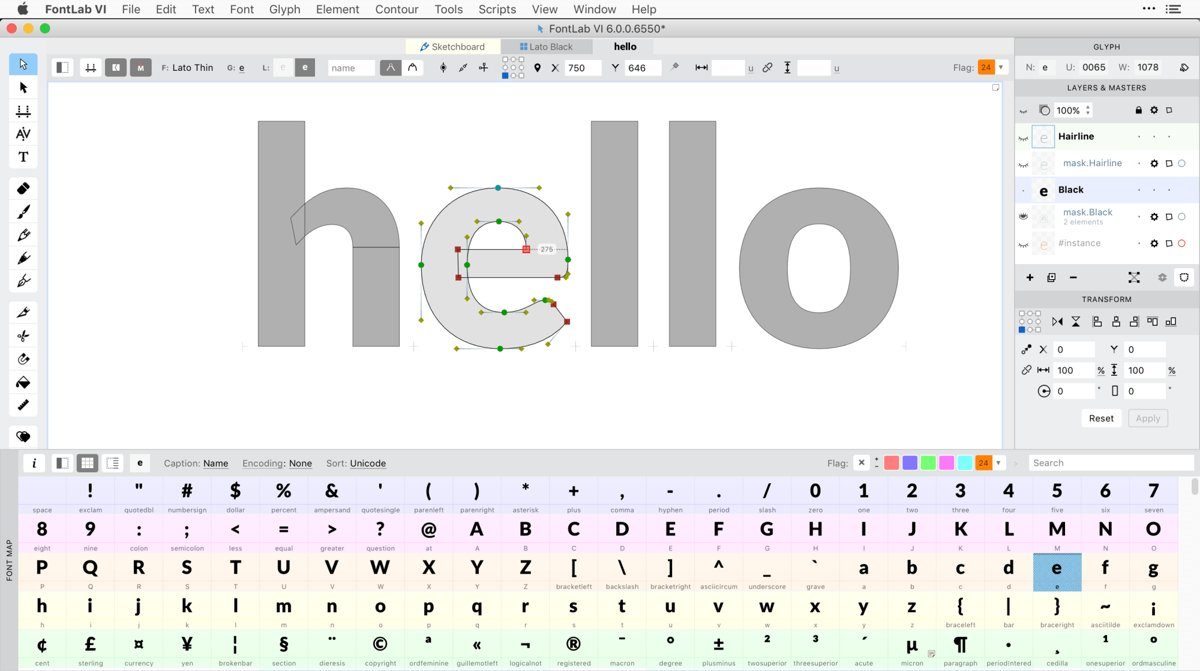Select the Knife tool

23,312
